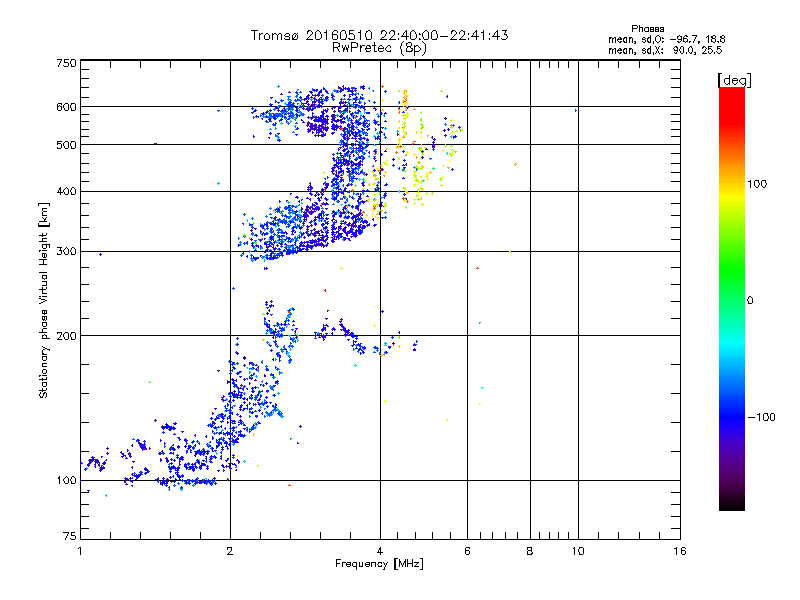Select the 'mean, sd,O: -96.7, 18.8' line
800x600 pixels.
(666, 39)
